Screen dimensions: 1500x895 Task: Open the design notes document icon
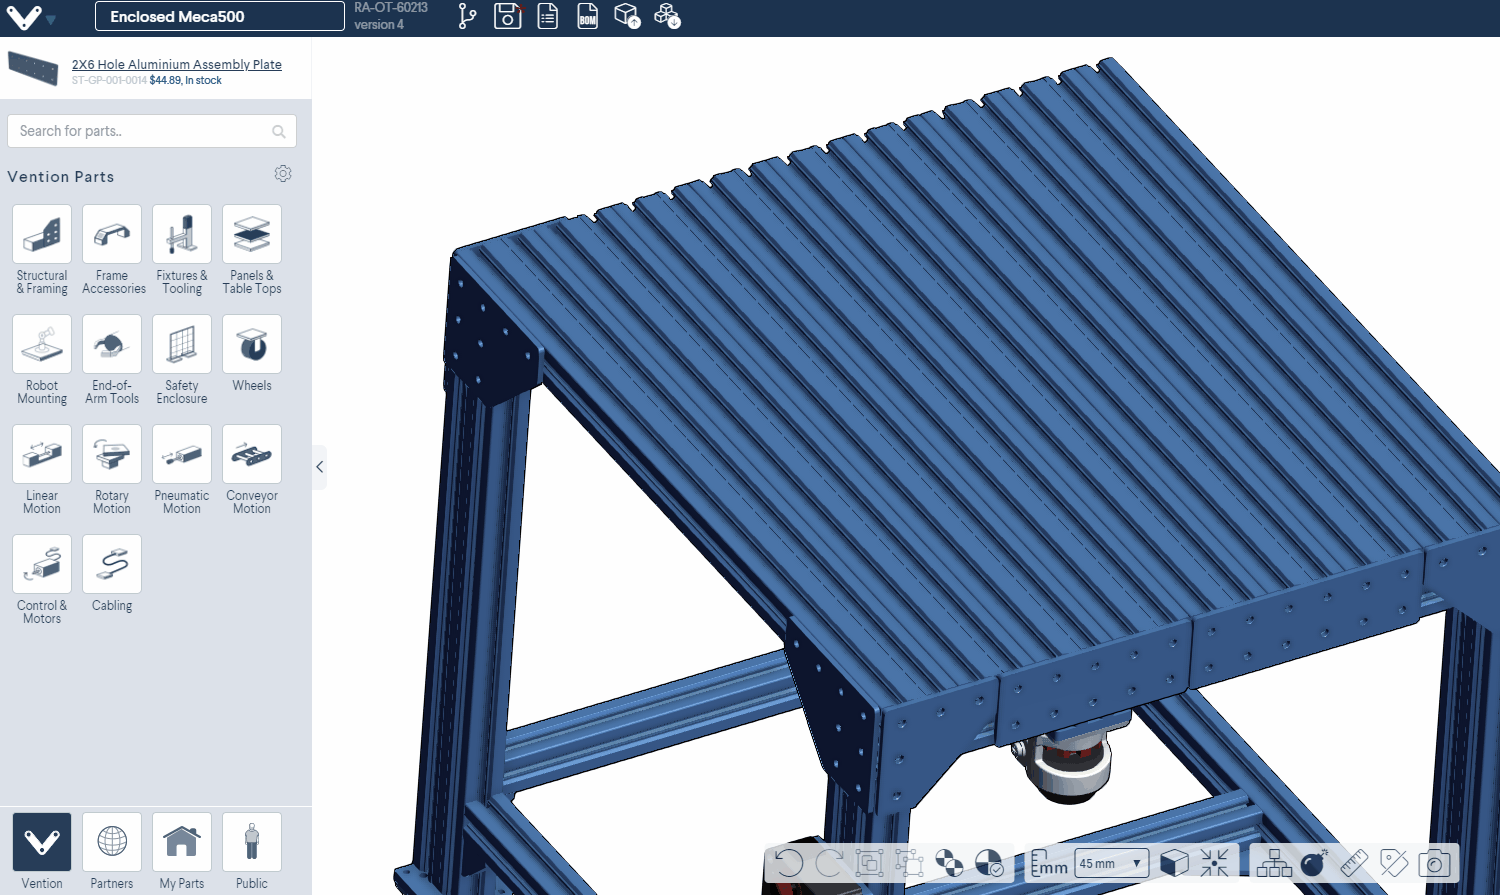coord(548,16)
